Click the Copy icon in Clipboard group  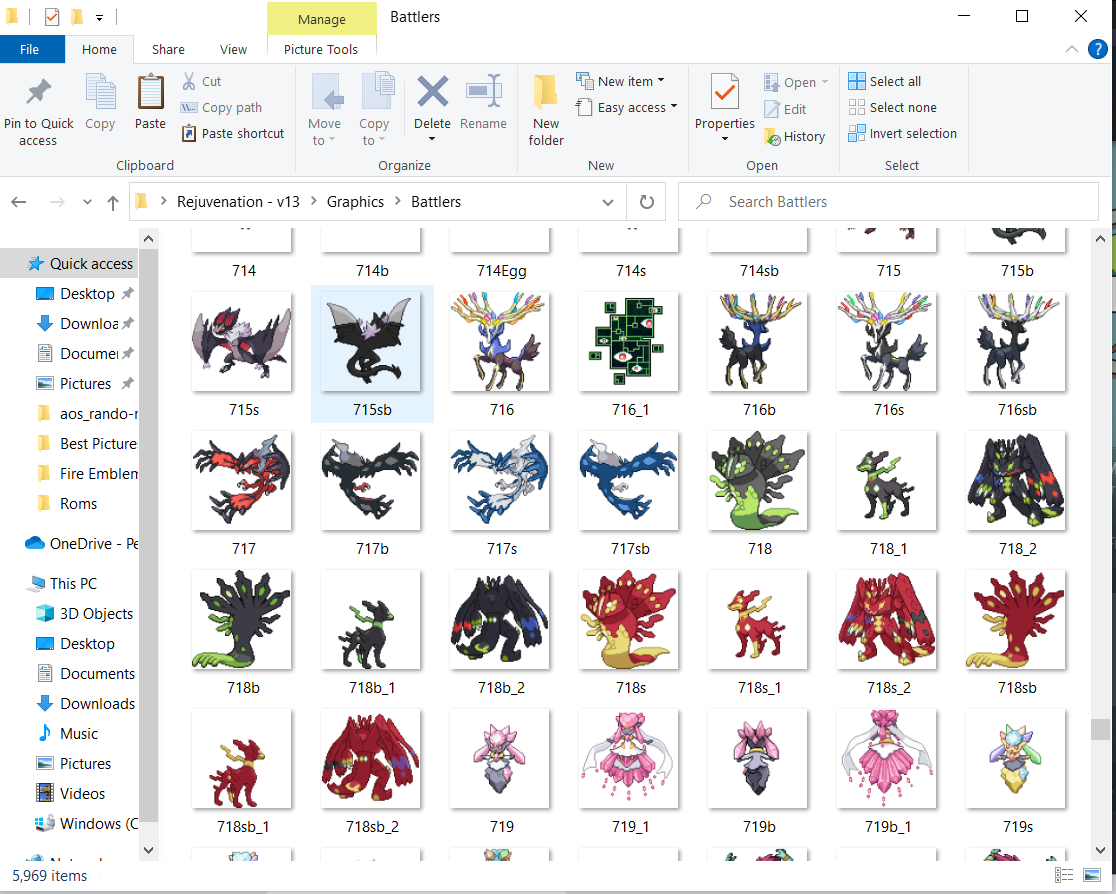(x=100, y=92)
